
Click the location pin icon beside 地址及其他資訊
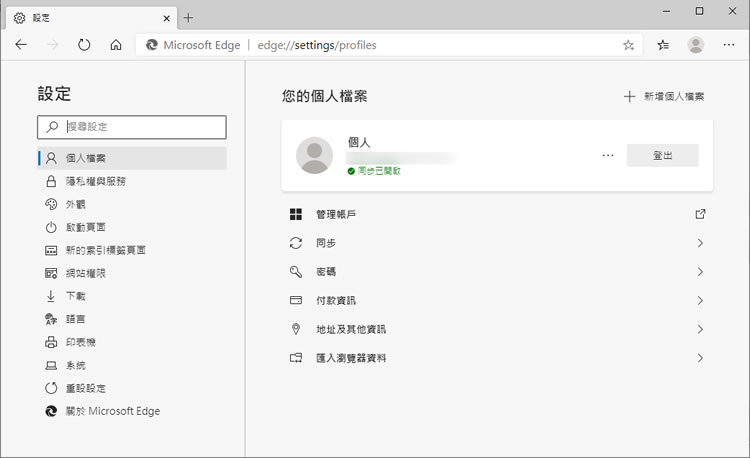[296, 329]
